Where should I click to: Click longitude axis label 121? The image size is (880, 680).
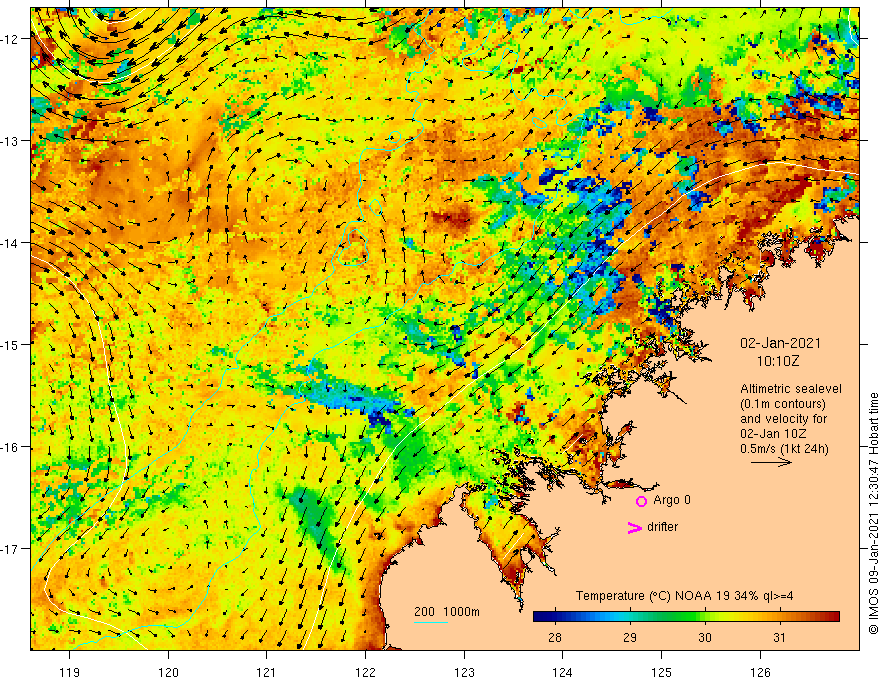(x=267, y=672)
